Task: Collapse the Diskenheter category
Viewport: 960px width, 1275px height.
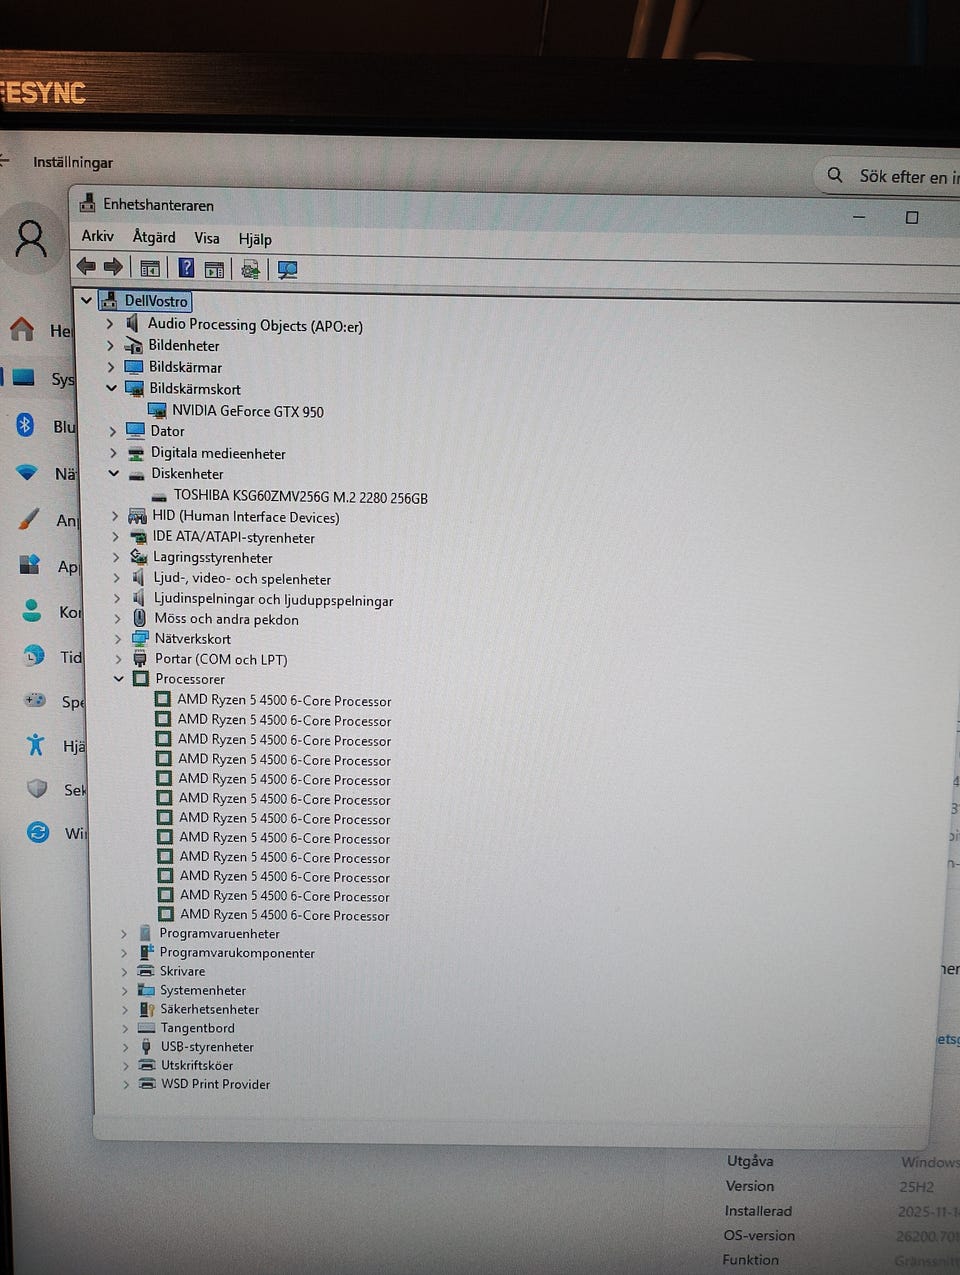Action: [x=113, y=473]
